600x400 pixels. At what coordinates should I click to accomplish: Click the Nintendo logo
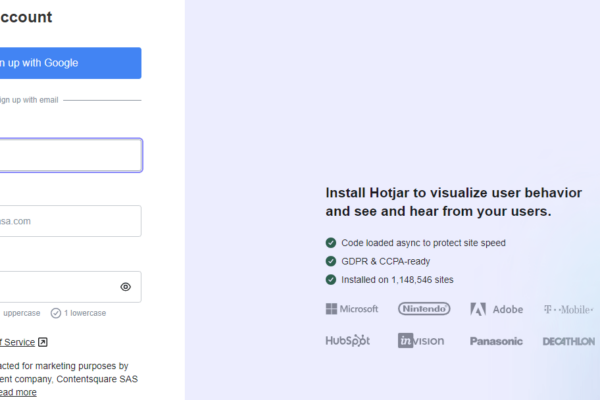coord(424,309)
